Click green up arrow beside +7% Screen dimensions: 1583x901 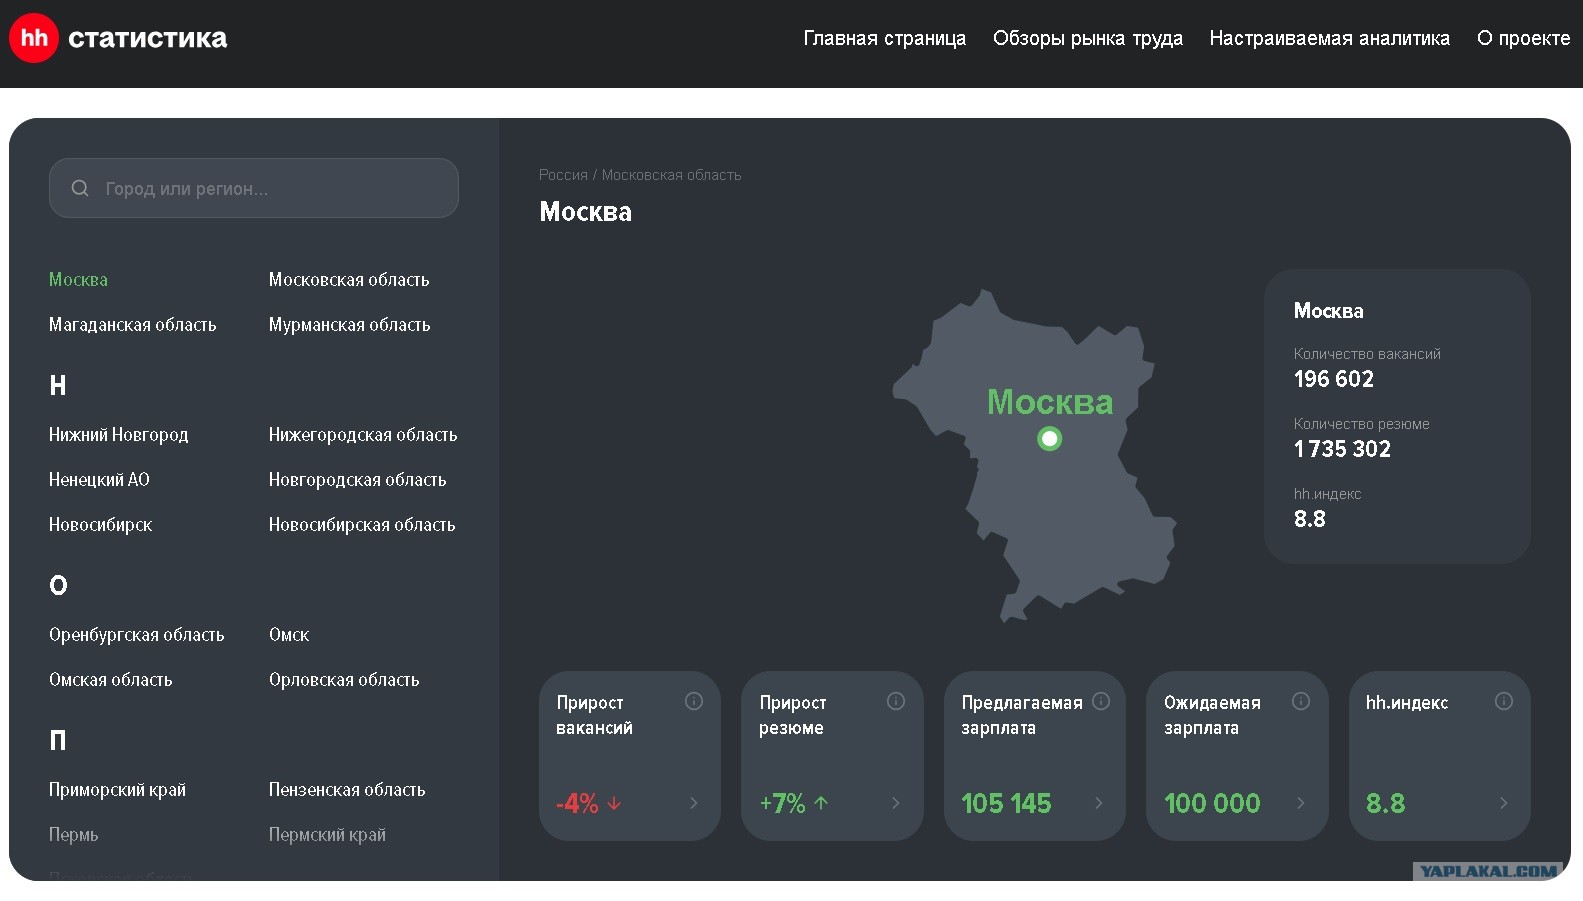click(821, 803)
